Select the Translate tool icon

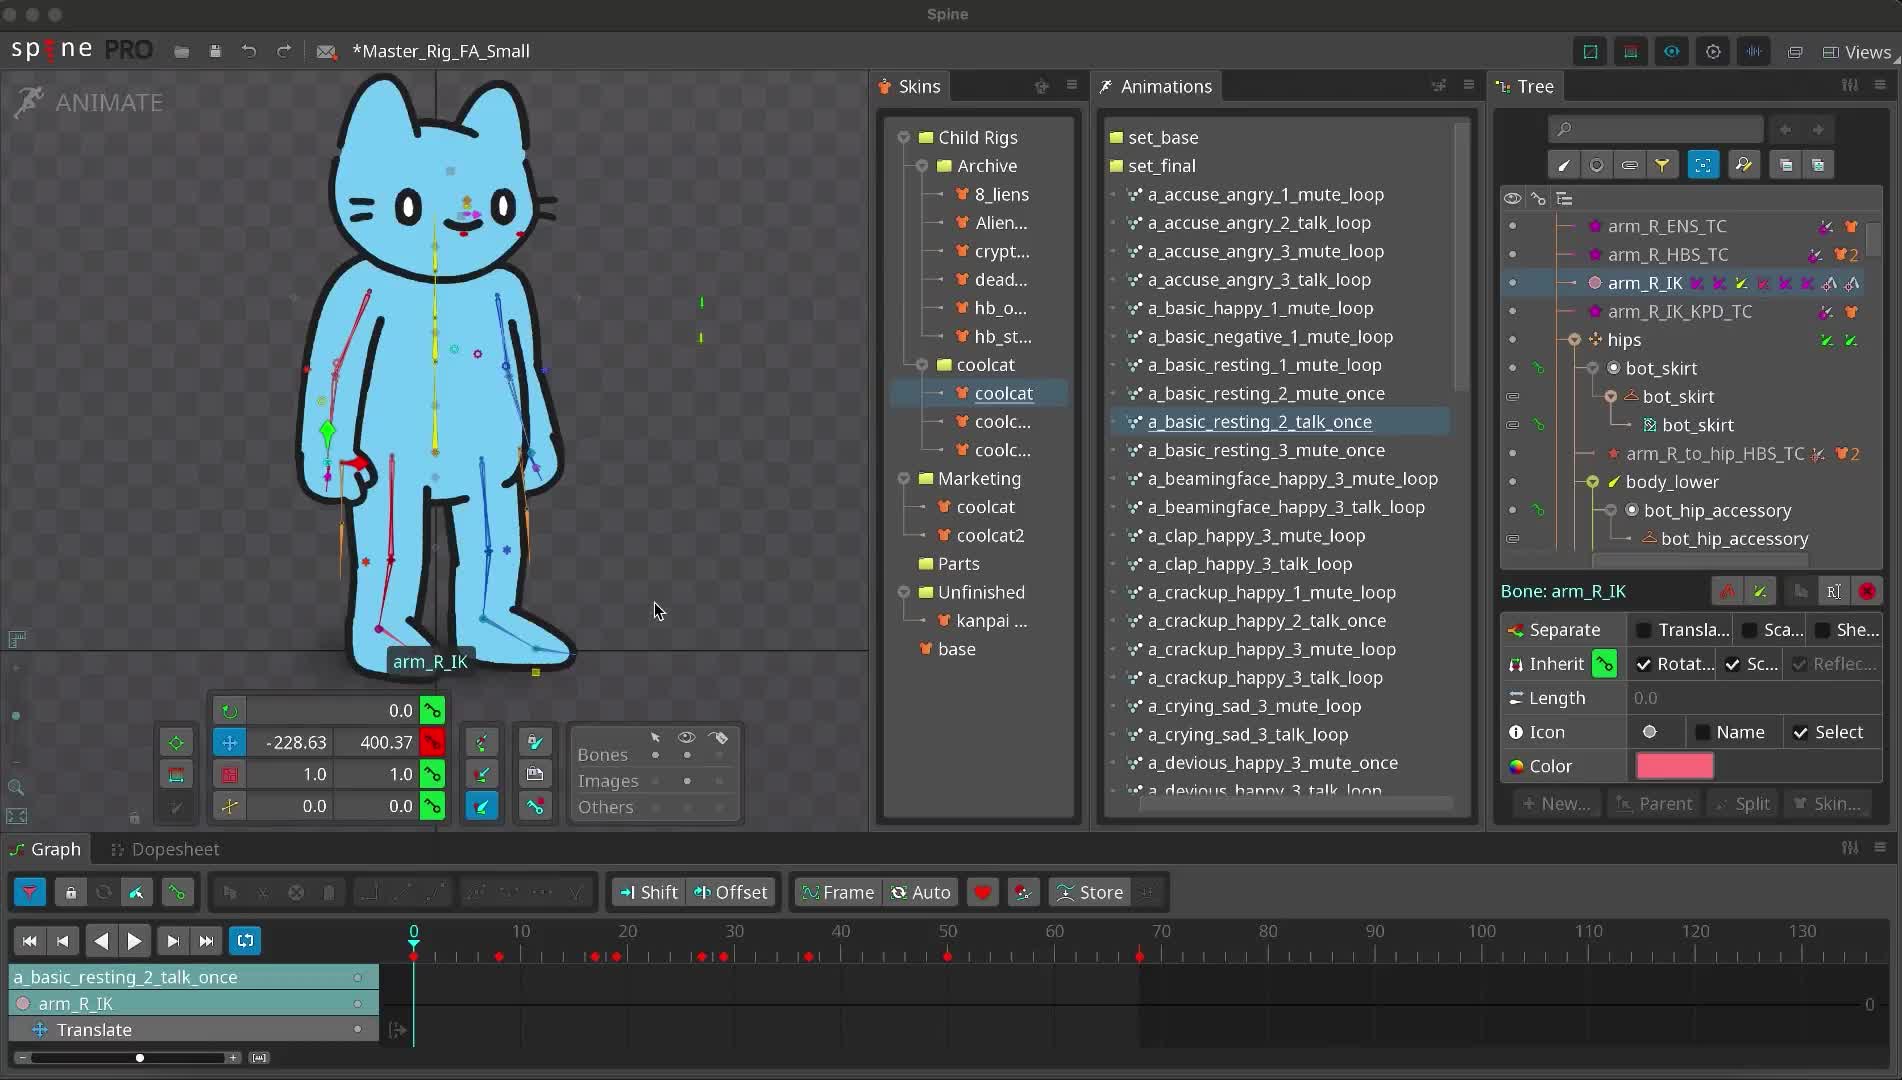[x=229, y=743]
